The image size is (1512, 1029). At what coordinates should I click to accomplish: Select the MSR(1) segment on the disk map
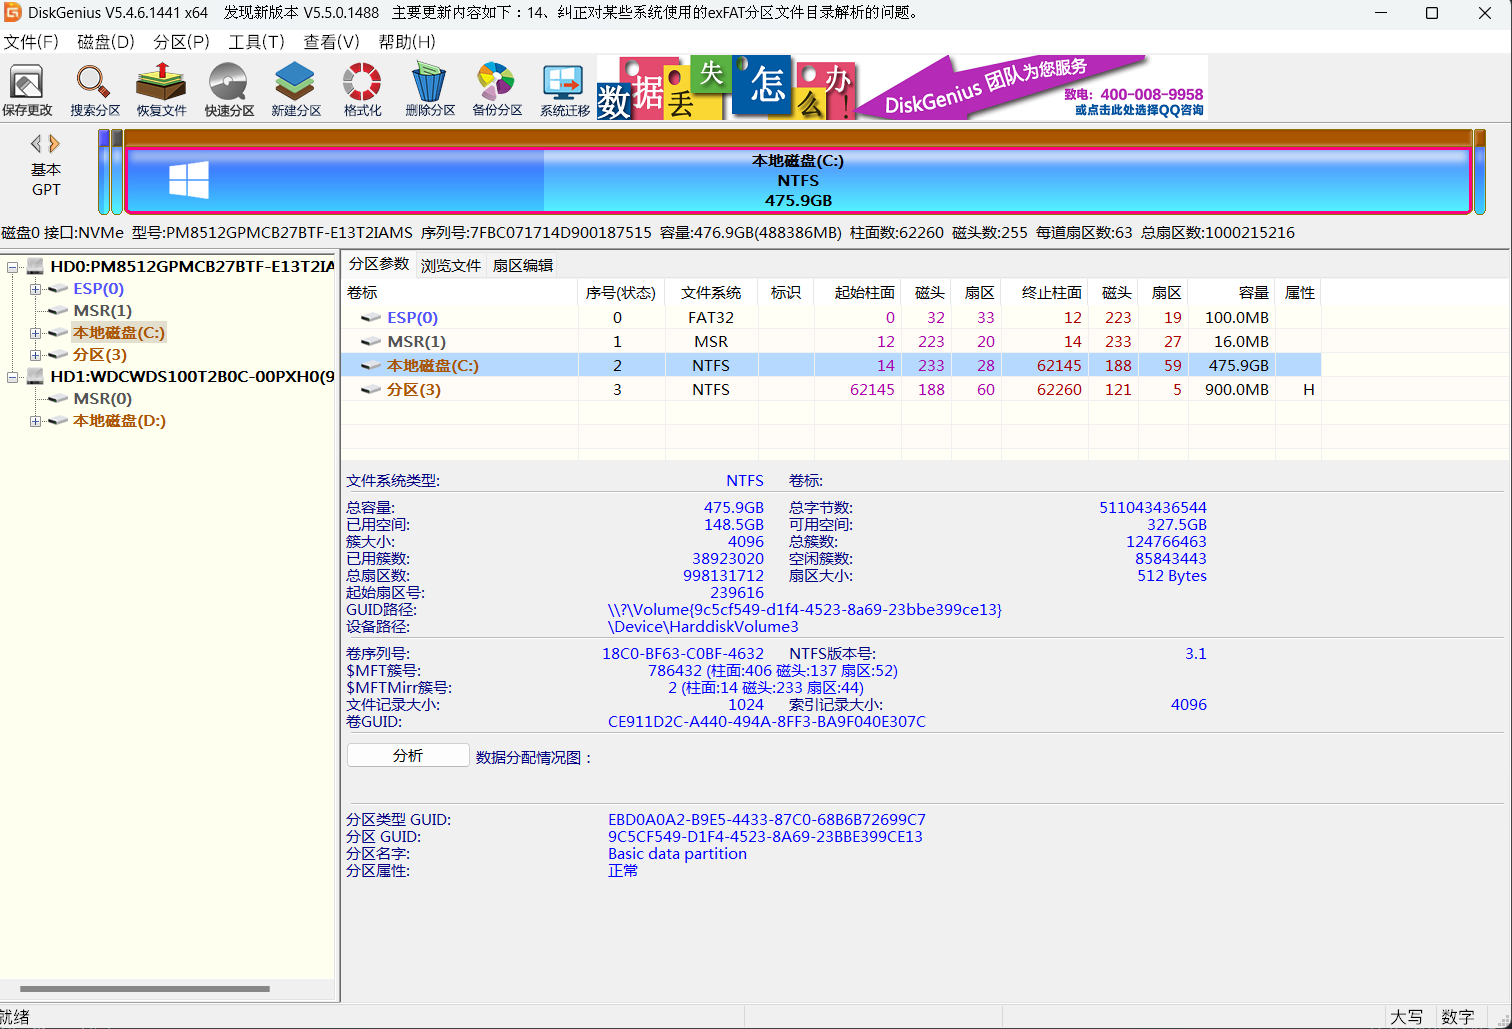point(117,171)
